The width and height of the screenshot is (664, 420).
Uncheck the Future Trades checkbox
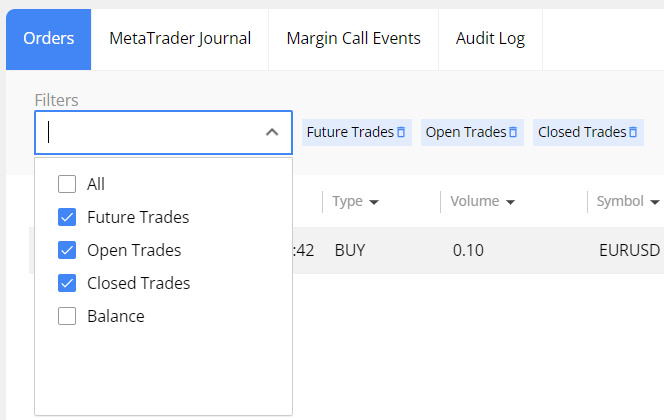click(68, 217)
